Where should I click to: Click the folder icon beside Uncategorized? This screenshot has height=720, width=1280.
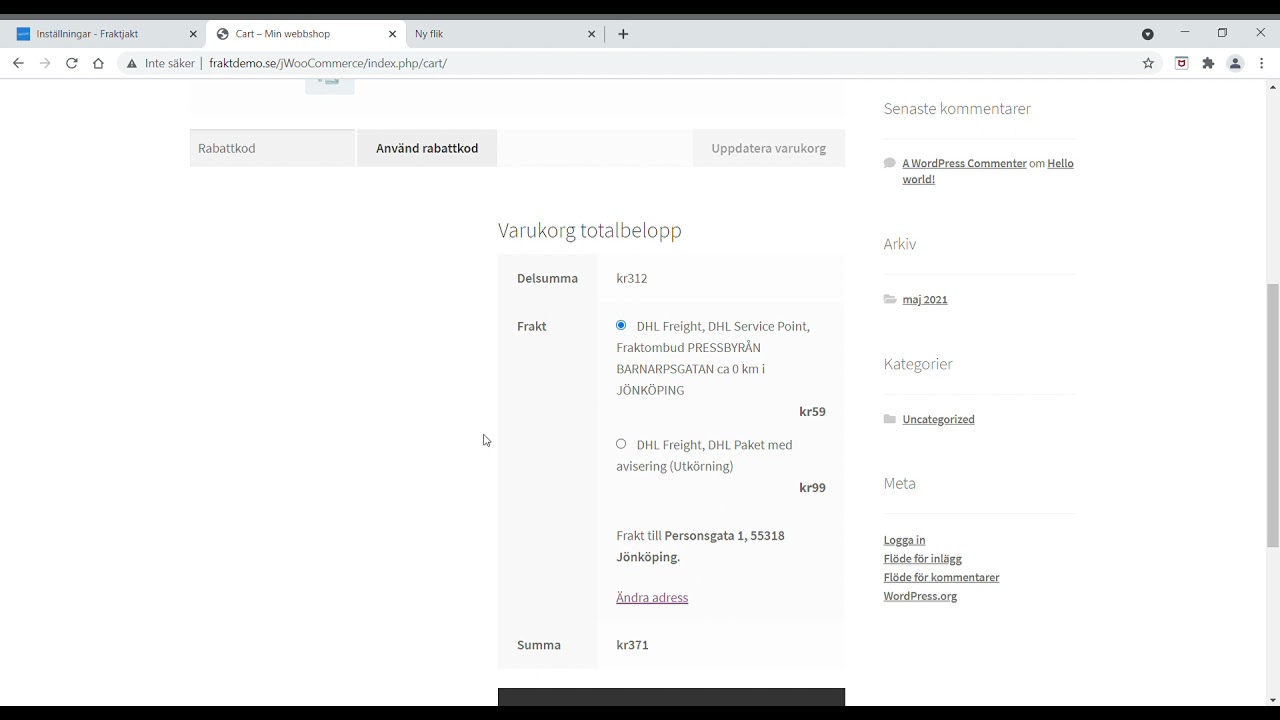[890, 419]
